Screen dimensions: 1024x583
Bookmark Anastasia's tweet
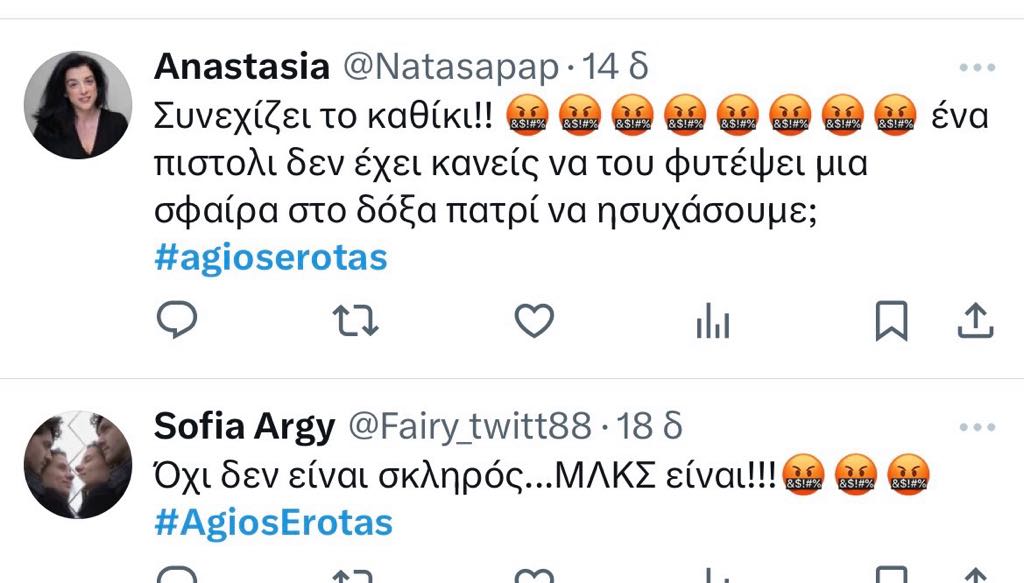pyautogui.click(x=891, y=321)
